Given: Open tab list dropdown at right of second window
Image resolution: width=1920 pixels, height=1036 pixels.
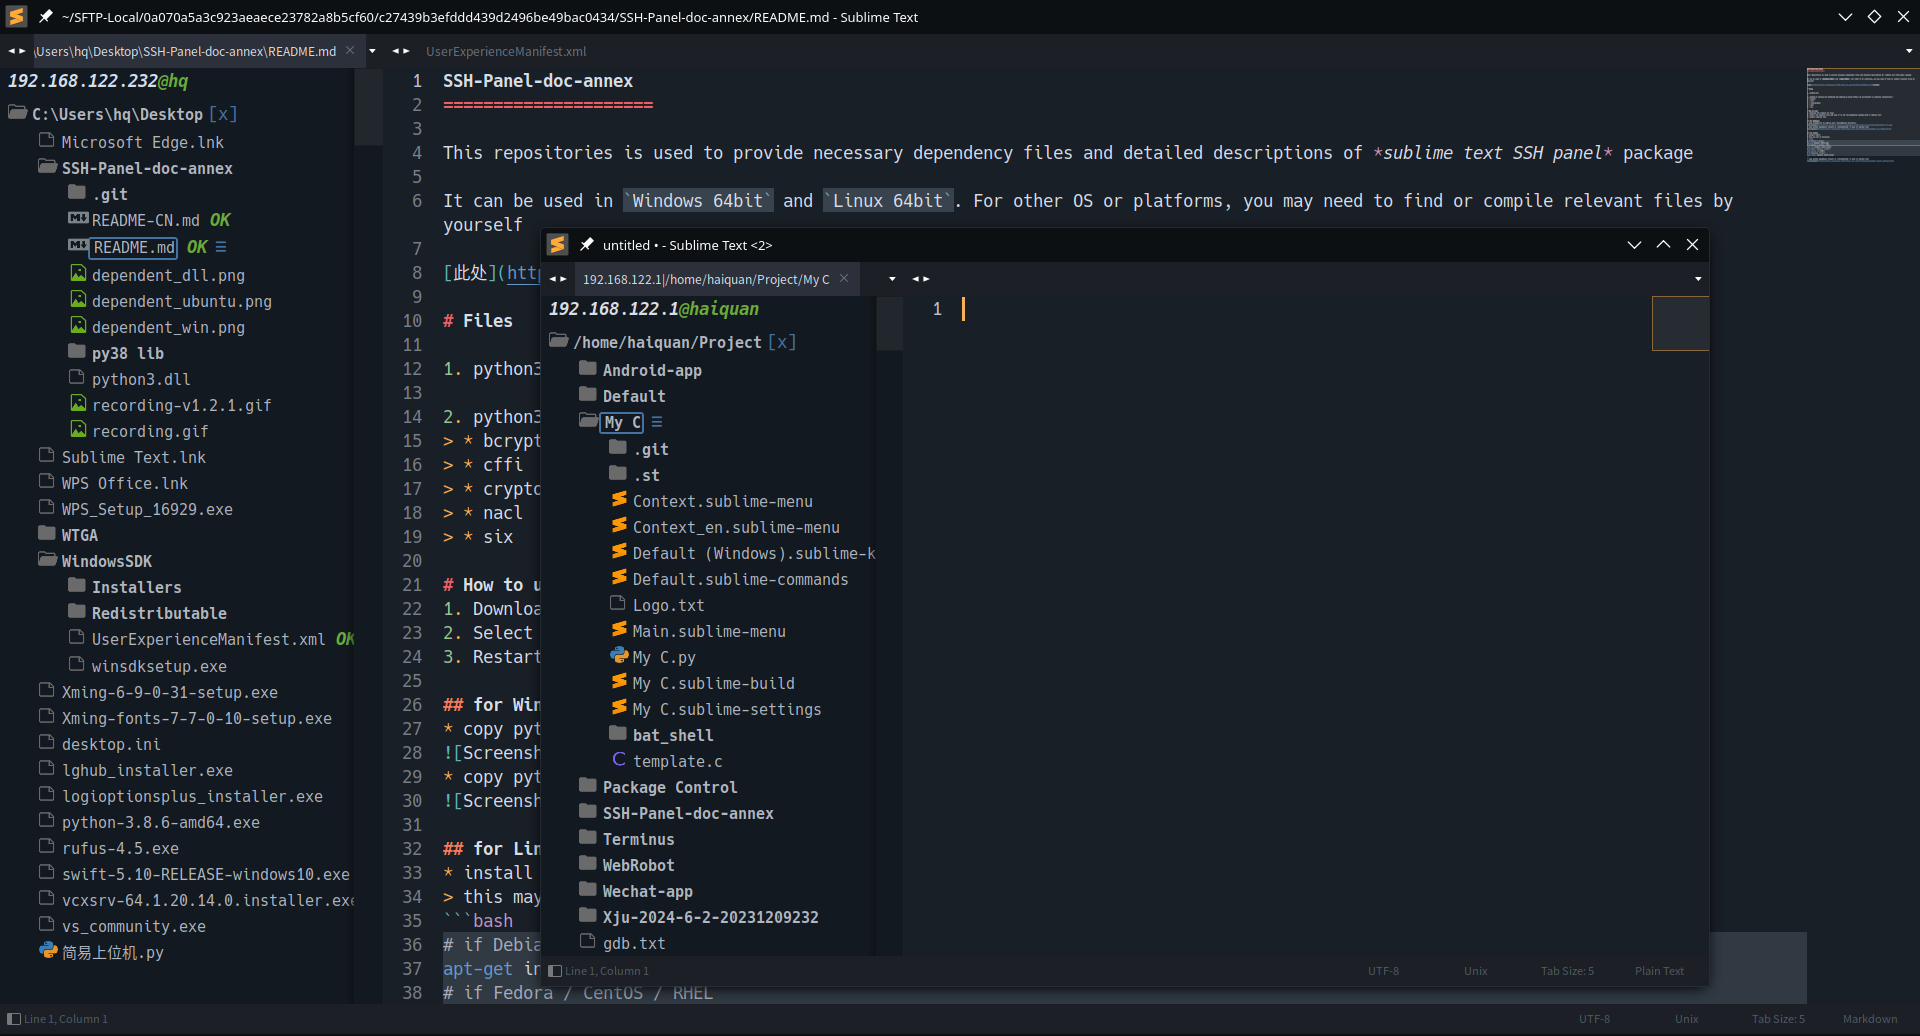Looking at the screenshot, I should pos(1698,279).
